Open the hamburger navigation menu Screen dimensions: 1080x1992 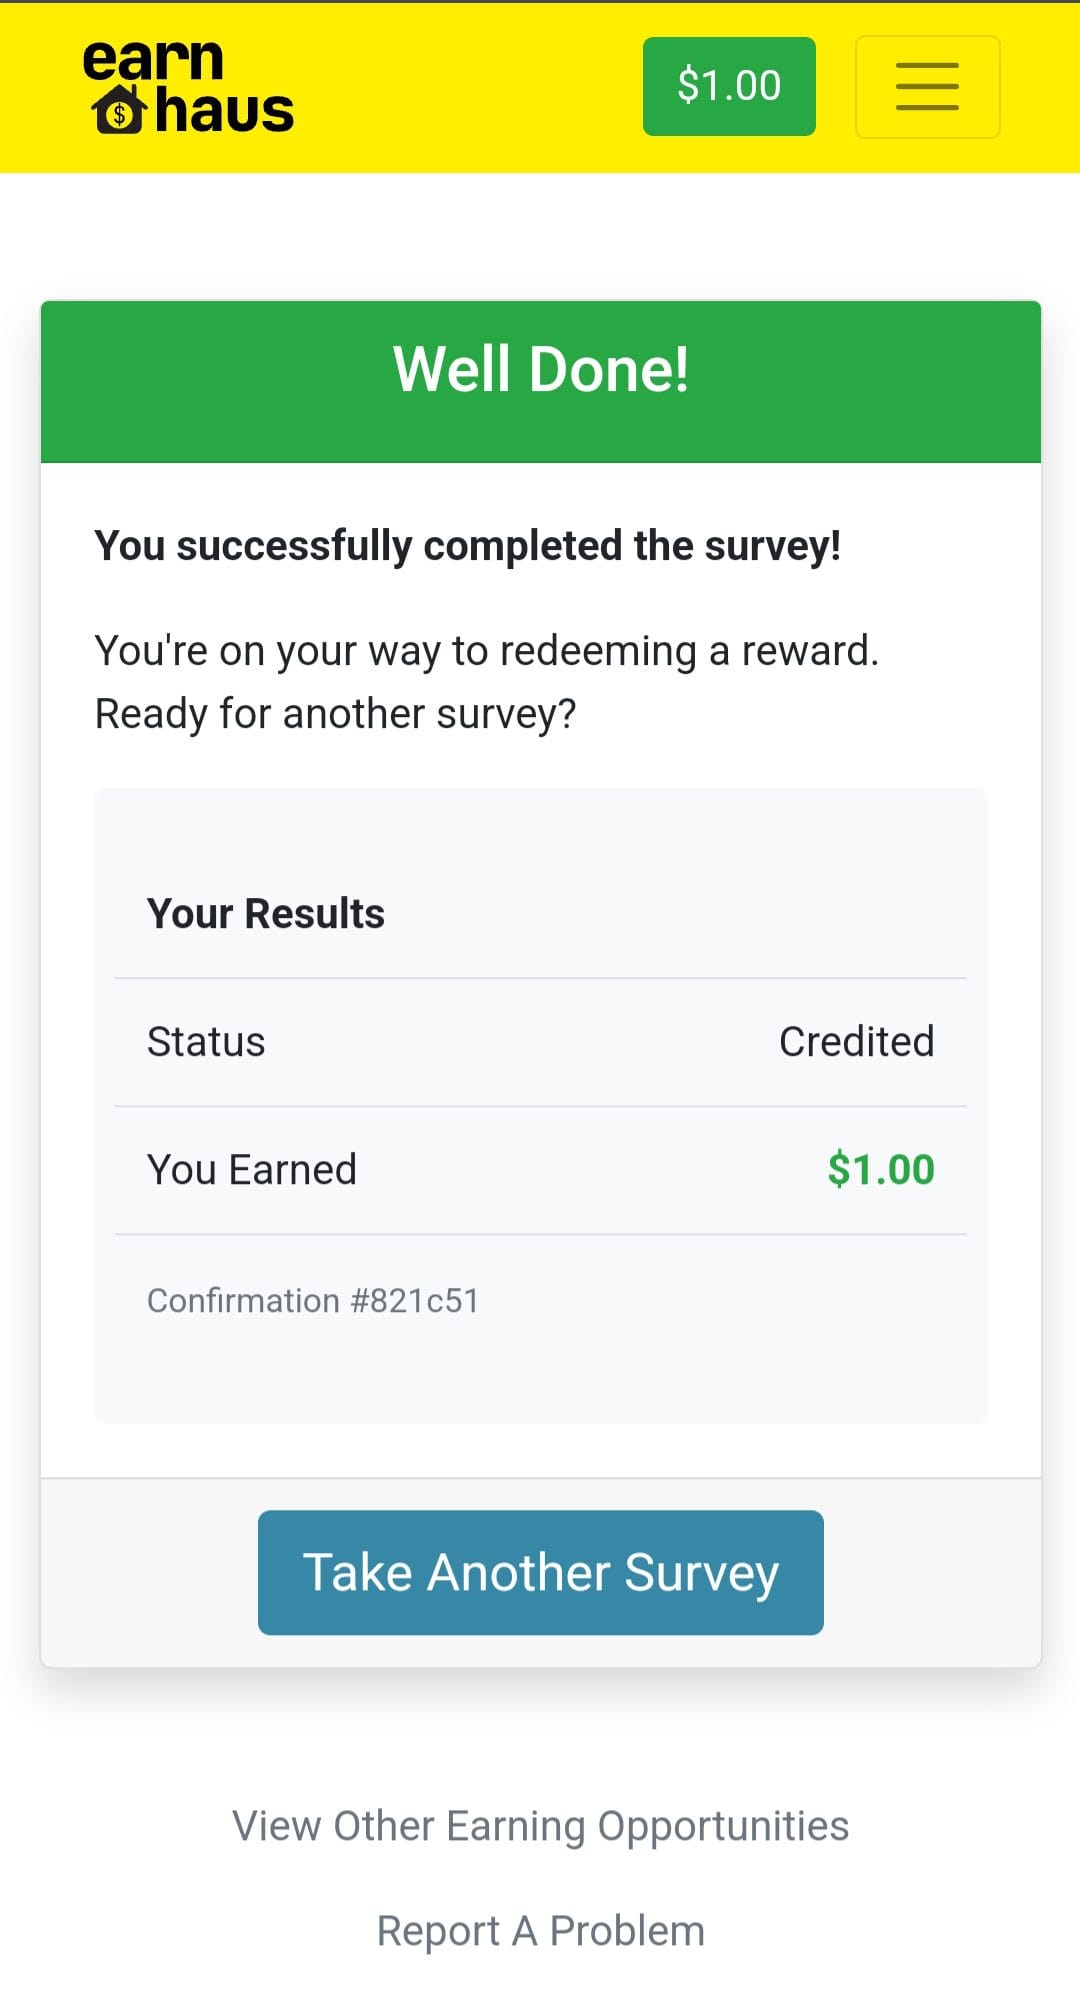point(927,86)
